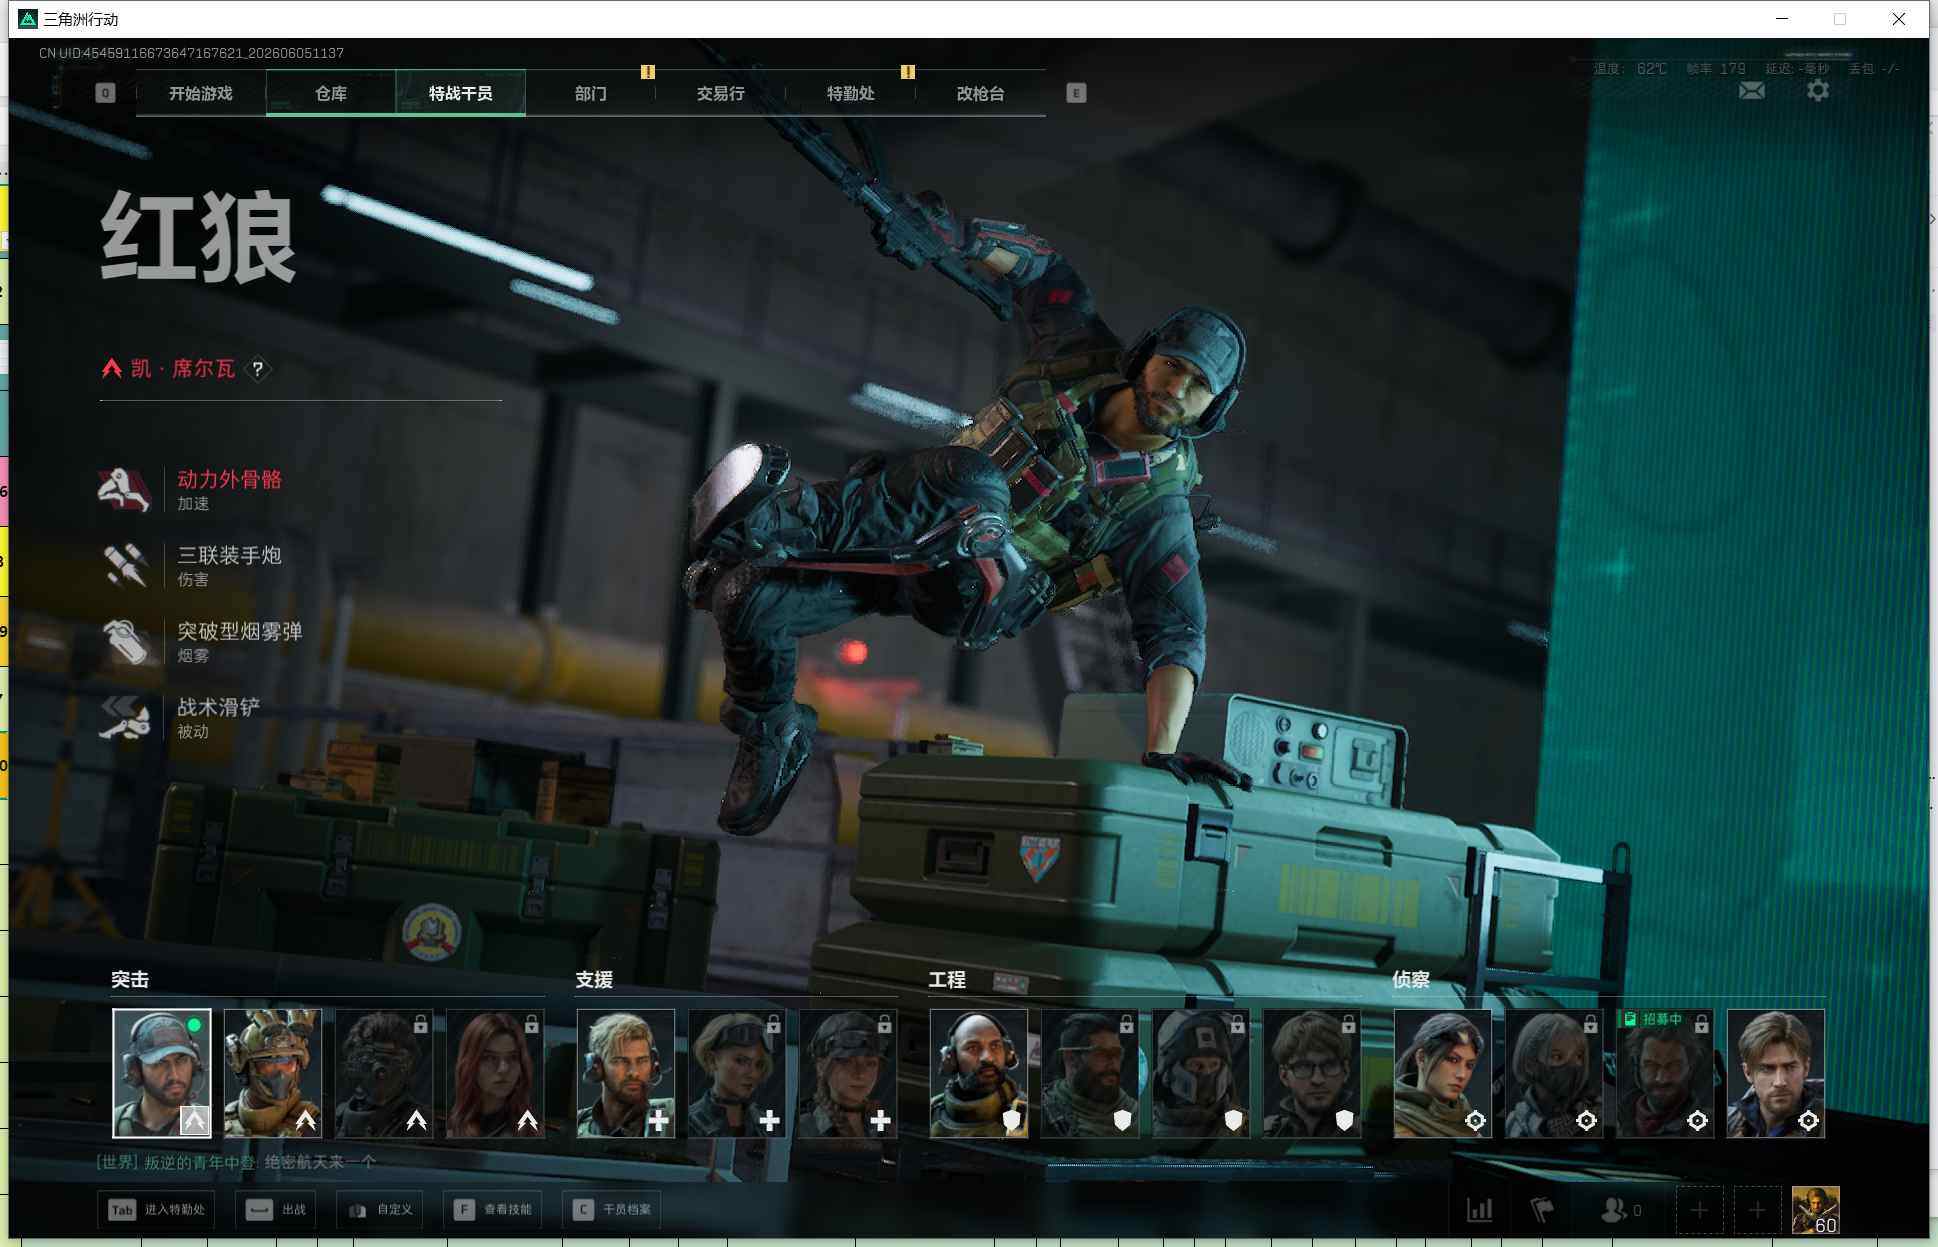
Task: Click the [世界] chat message line
Action: pyautogui.click(x=236, y=1162)
